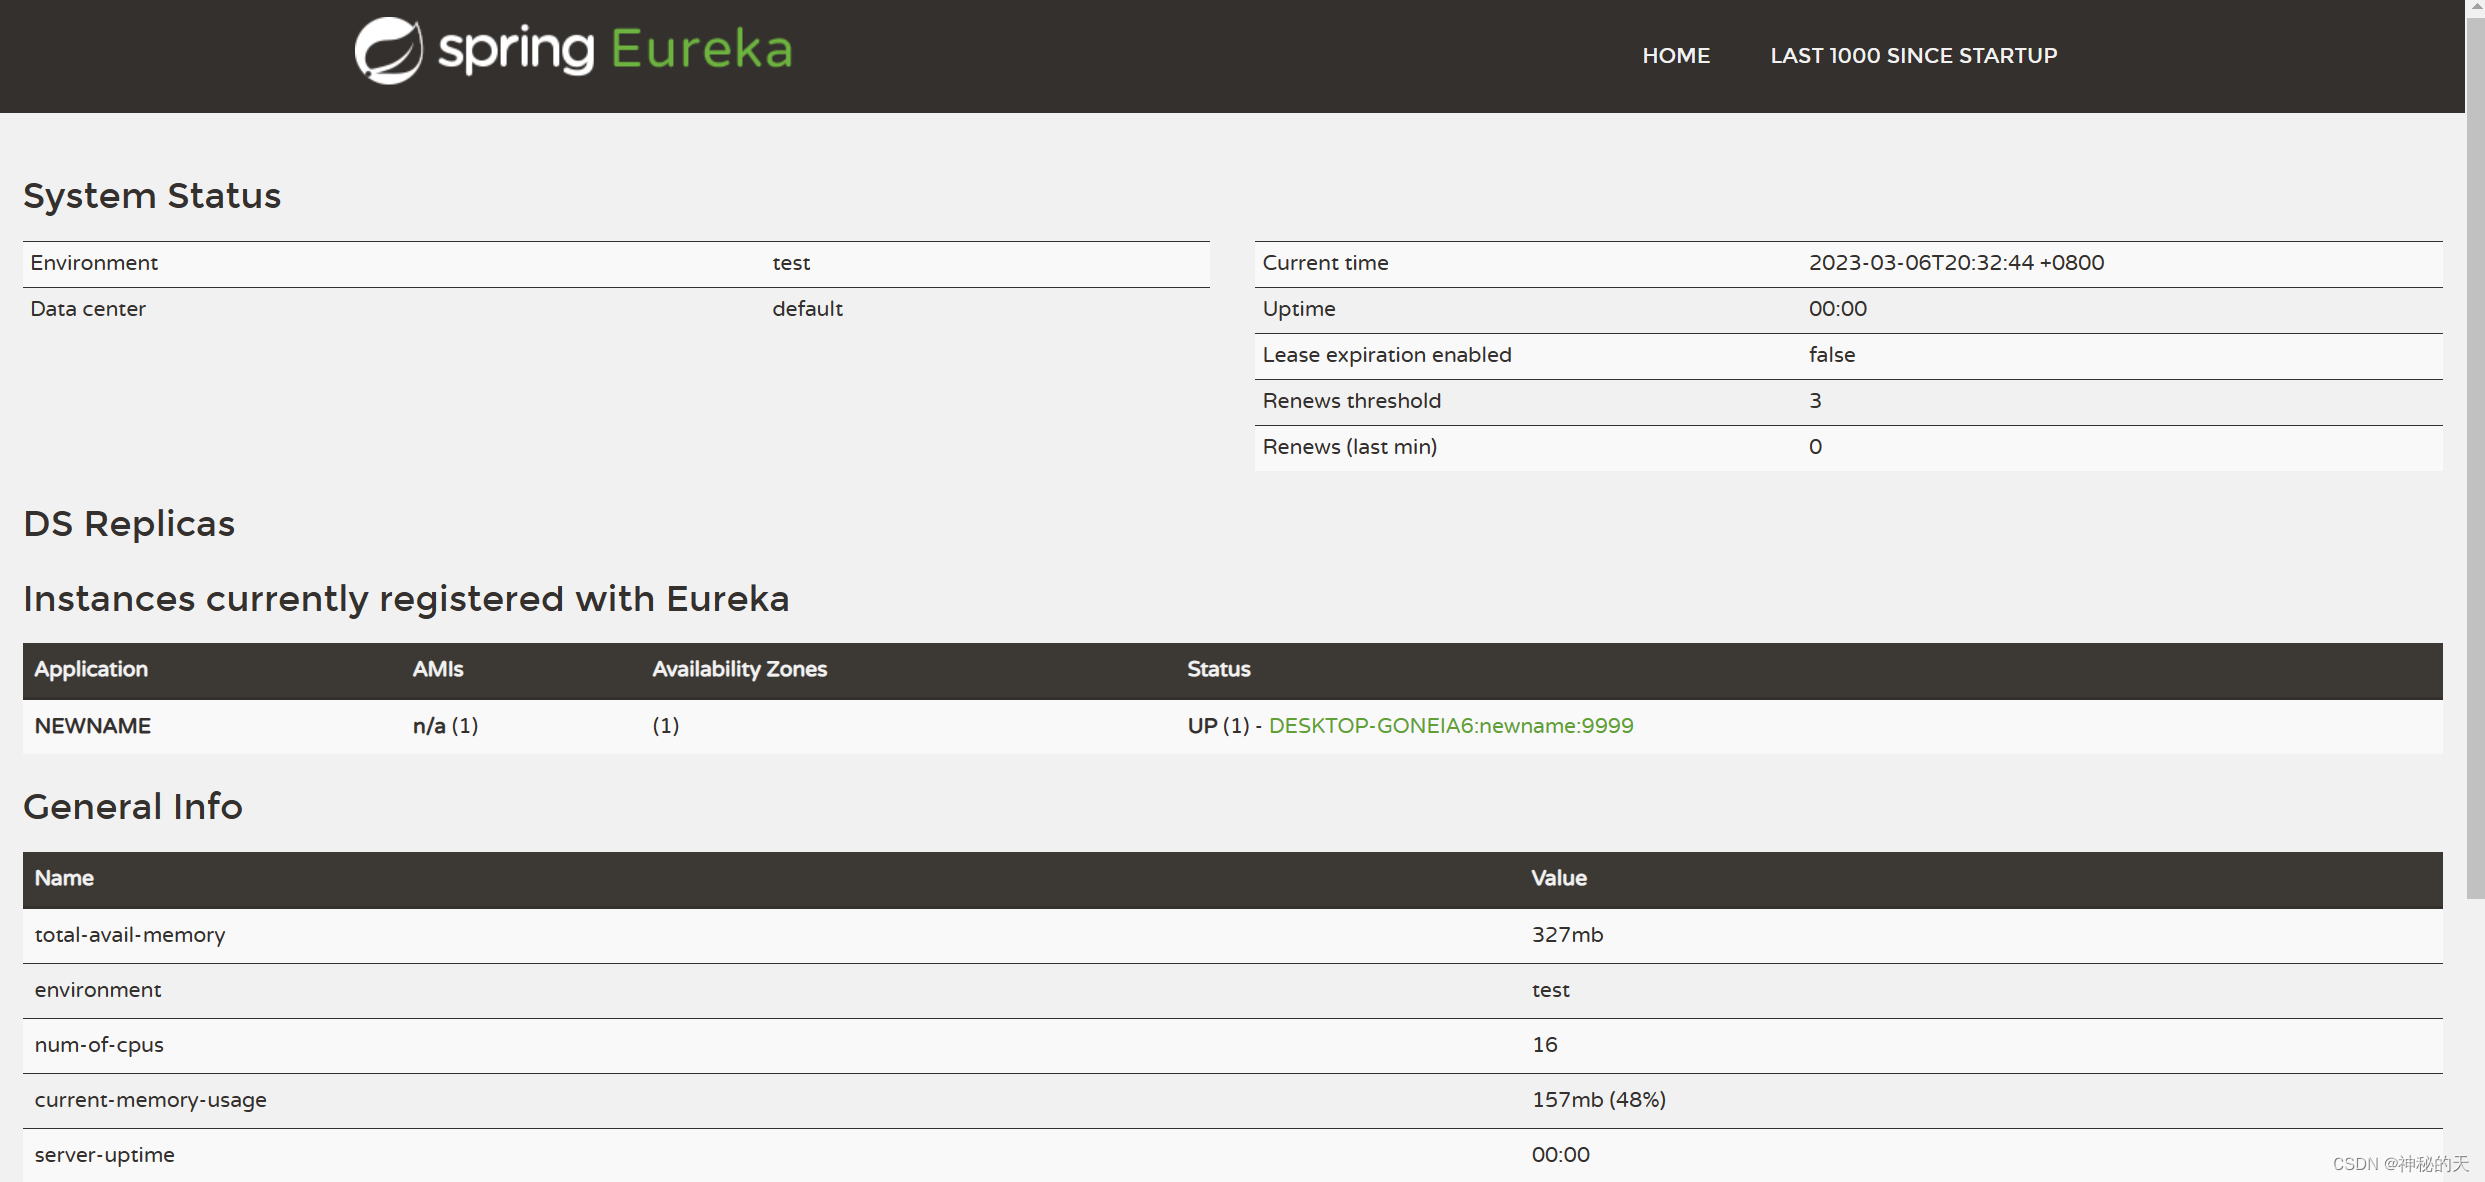Image resolution: width=2485 pixels, height=1182 pixels.
Task: Select the NEWNAME application cell
Action: pos(93,726)
